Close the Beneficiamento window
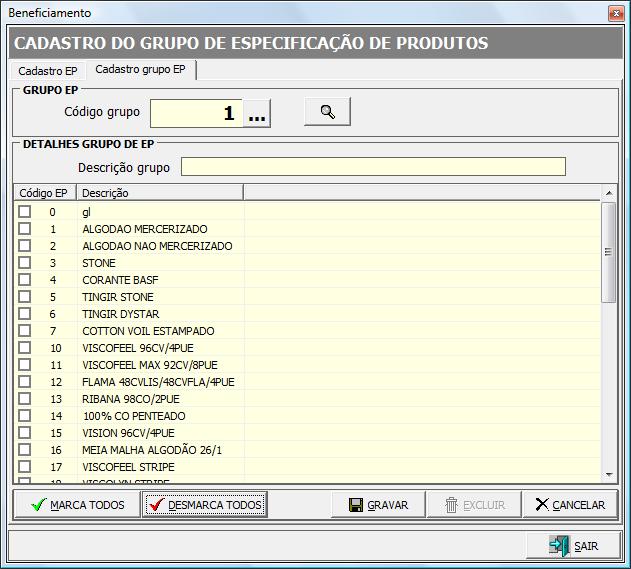The image size is (631, 569). [x=612, y=13]
